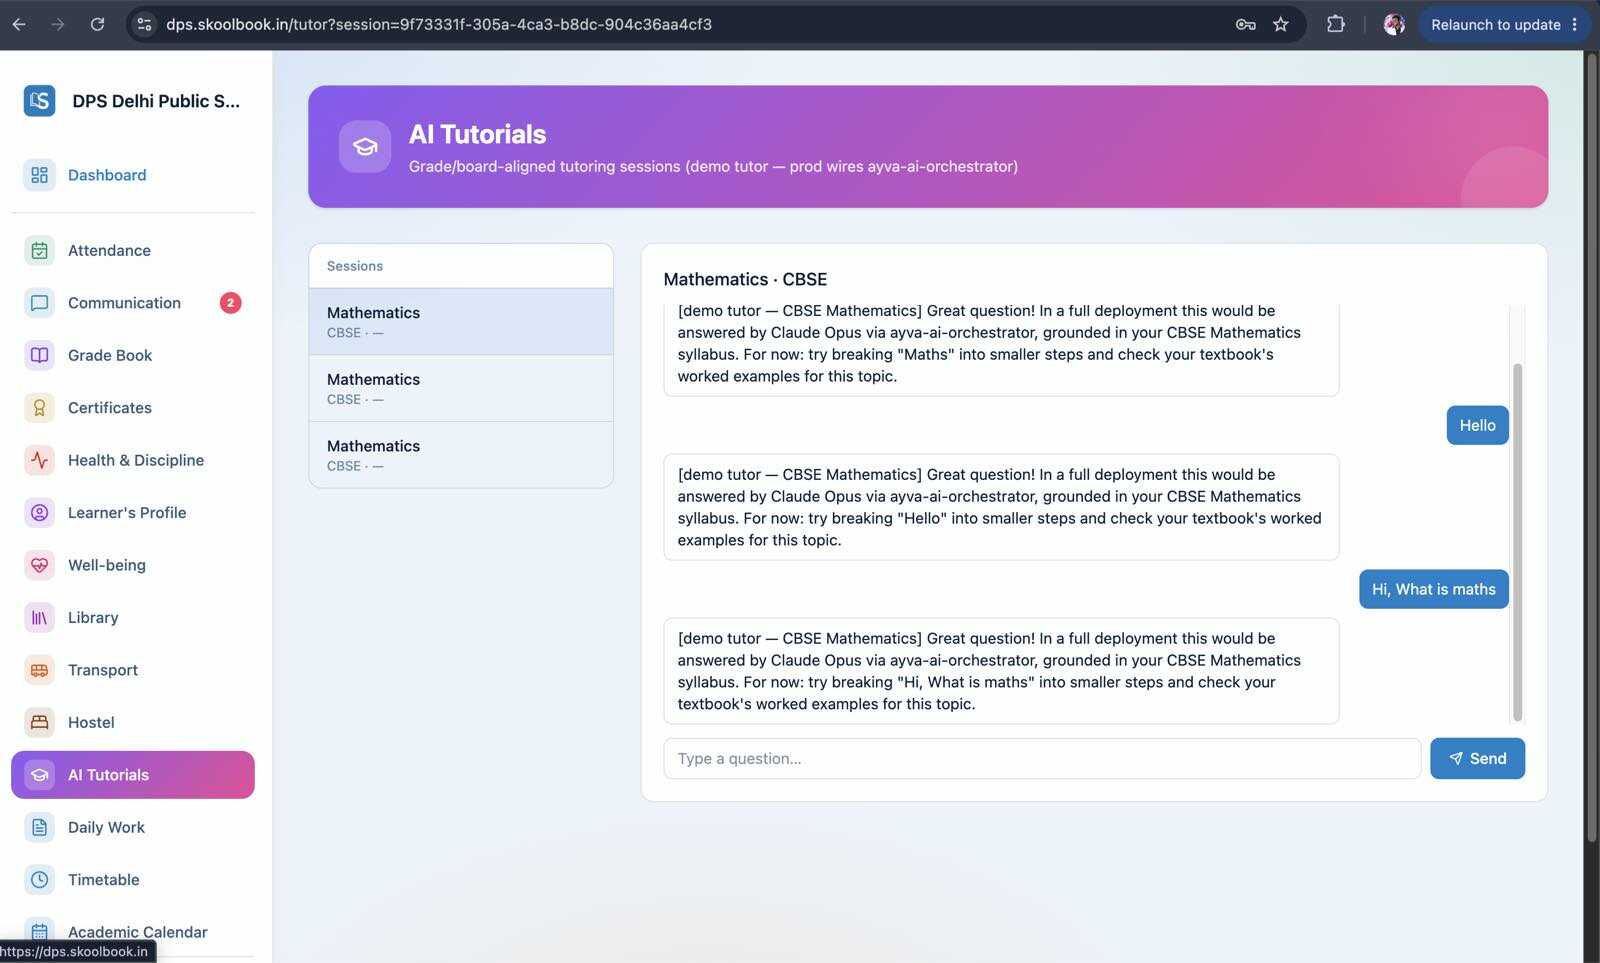
Task: Select the Well-being heart icon
Action: 39,565
